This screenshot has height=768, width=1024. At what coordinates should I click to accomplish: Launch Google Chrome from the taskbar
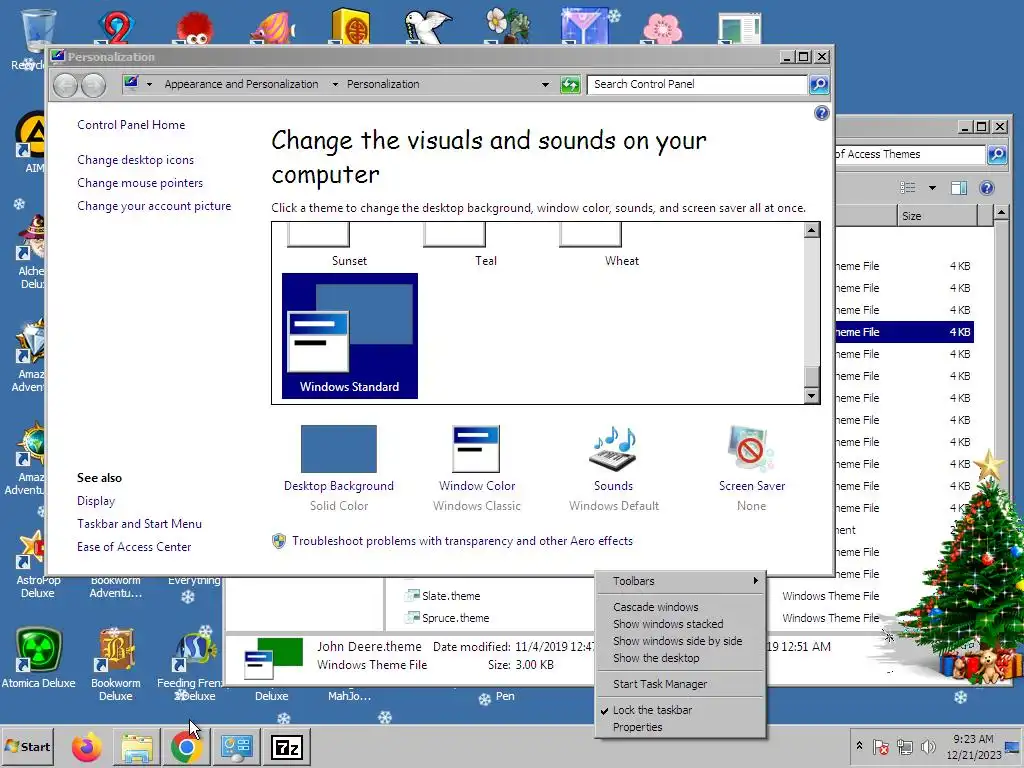187,747
